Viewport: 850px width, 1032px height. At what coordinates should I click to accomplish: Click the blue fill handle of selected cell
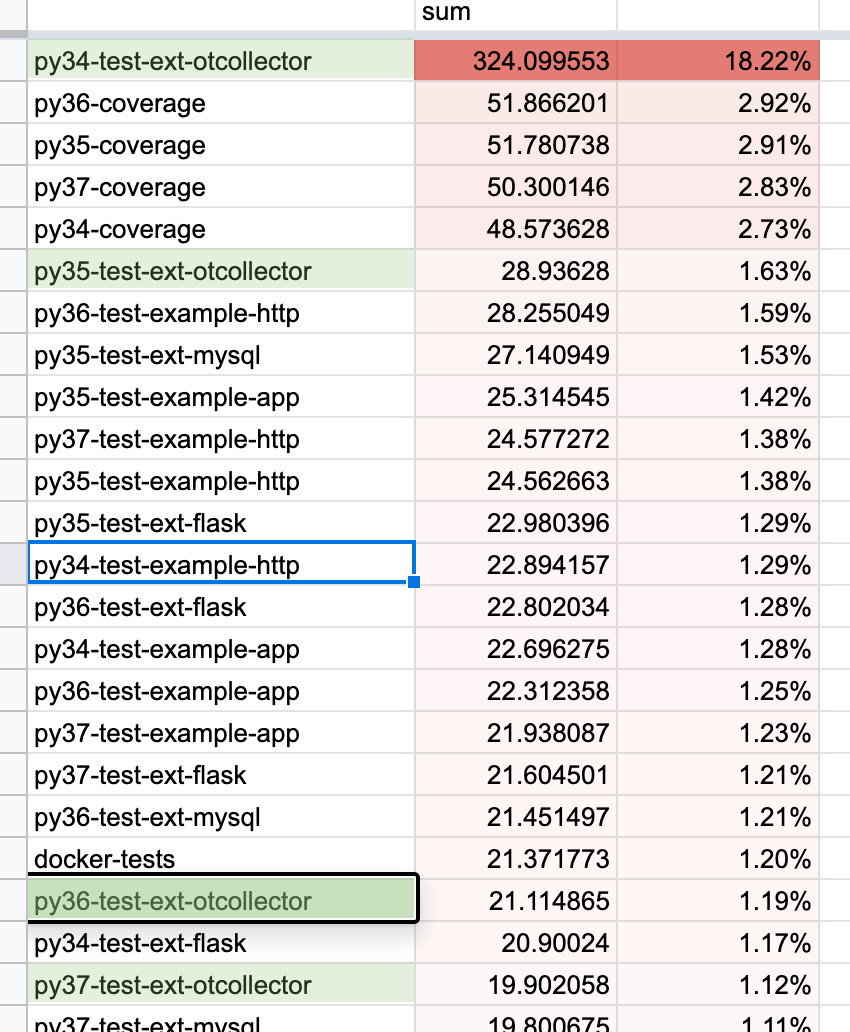[x=414, y=582]
